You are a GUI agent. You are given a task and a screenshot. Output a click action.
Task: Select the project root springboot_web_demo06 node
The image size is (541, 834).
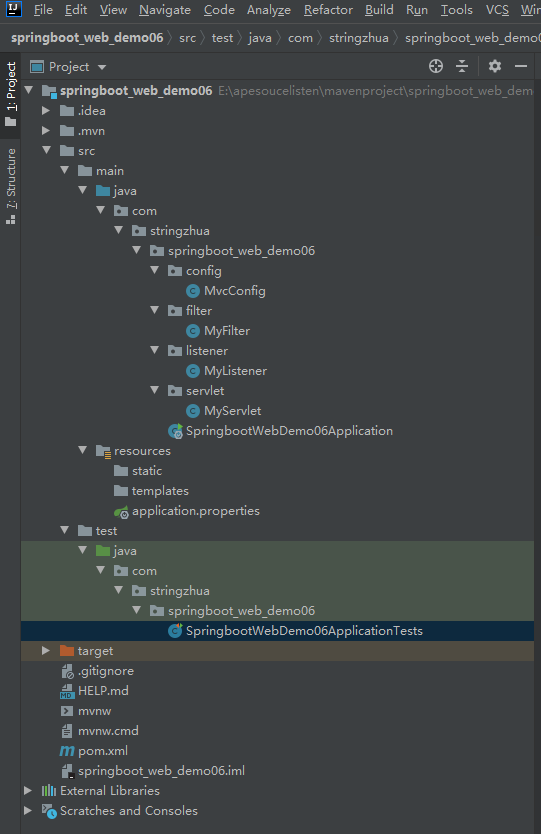point(277,91)
